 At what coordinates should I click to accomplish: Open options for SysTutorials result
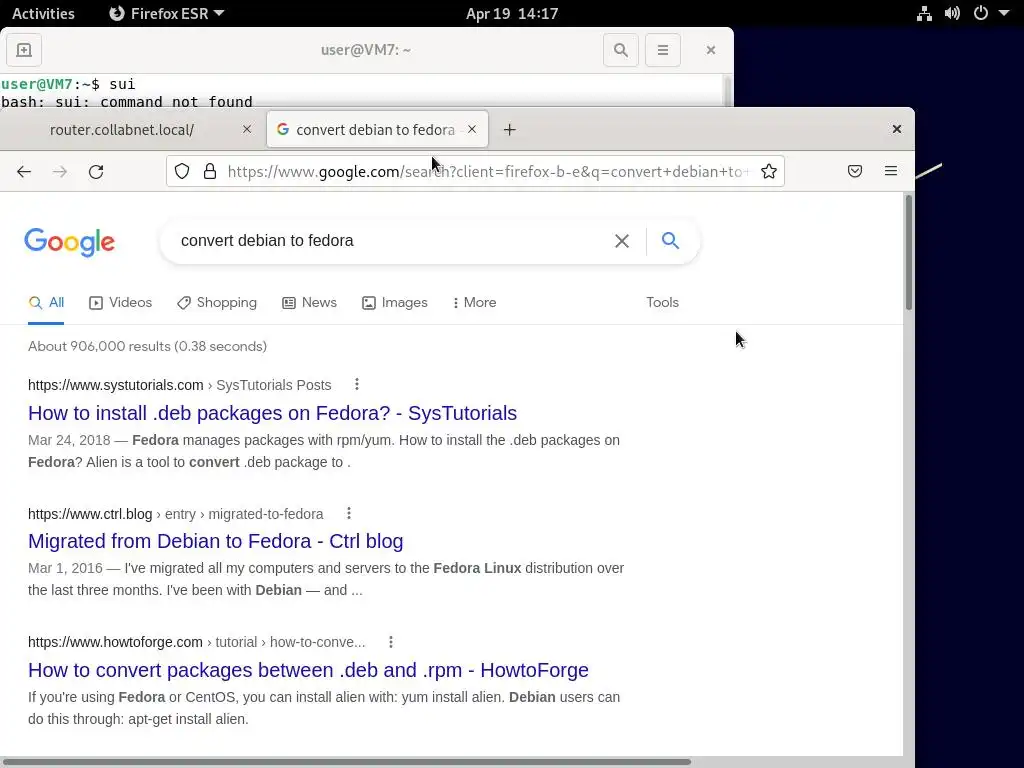click(357, 385)
